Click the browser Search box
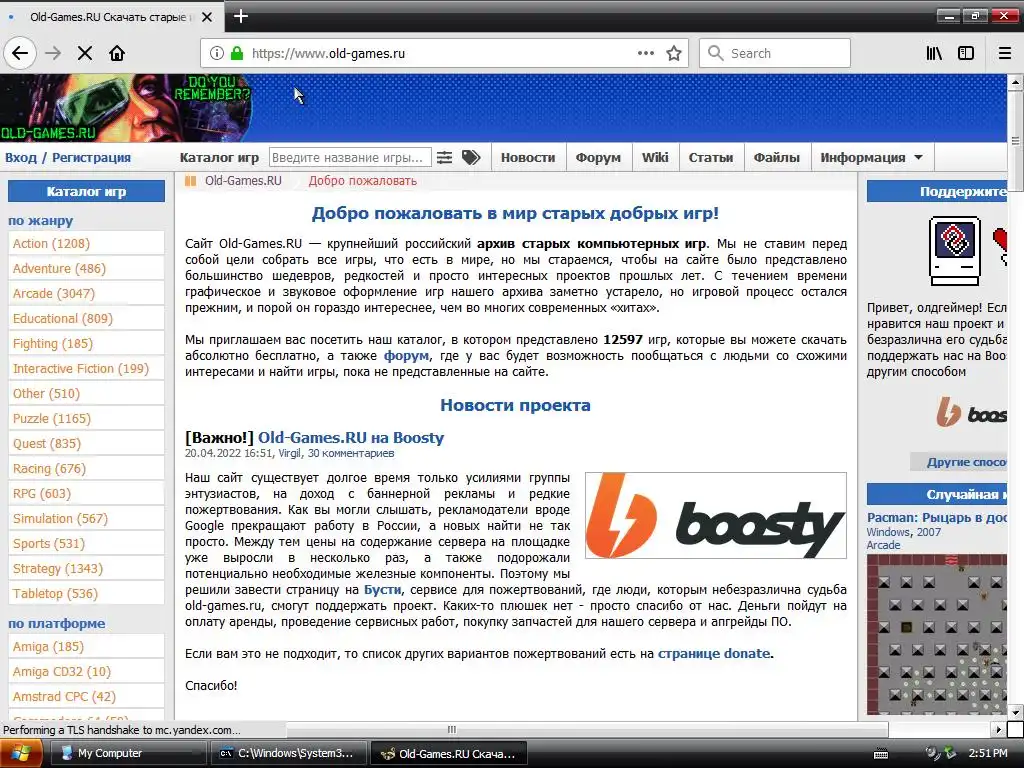1024x768 pixels. tap(775, 53)
